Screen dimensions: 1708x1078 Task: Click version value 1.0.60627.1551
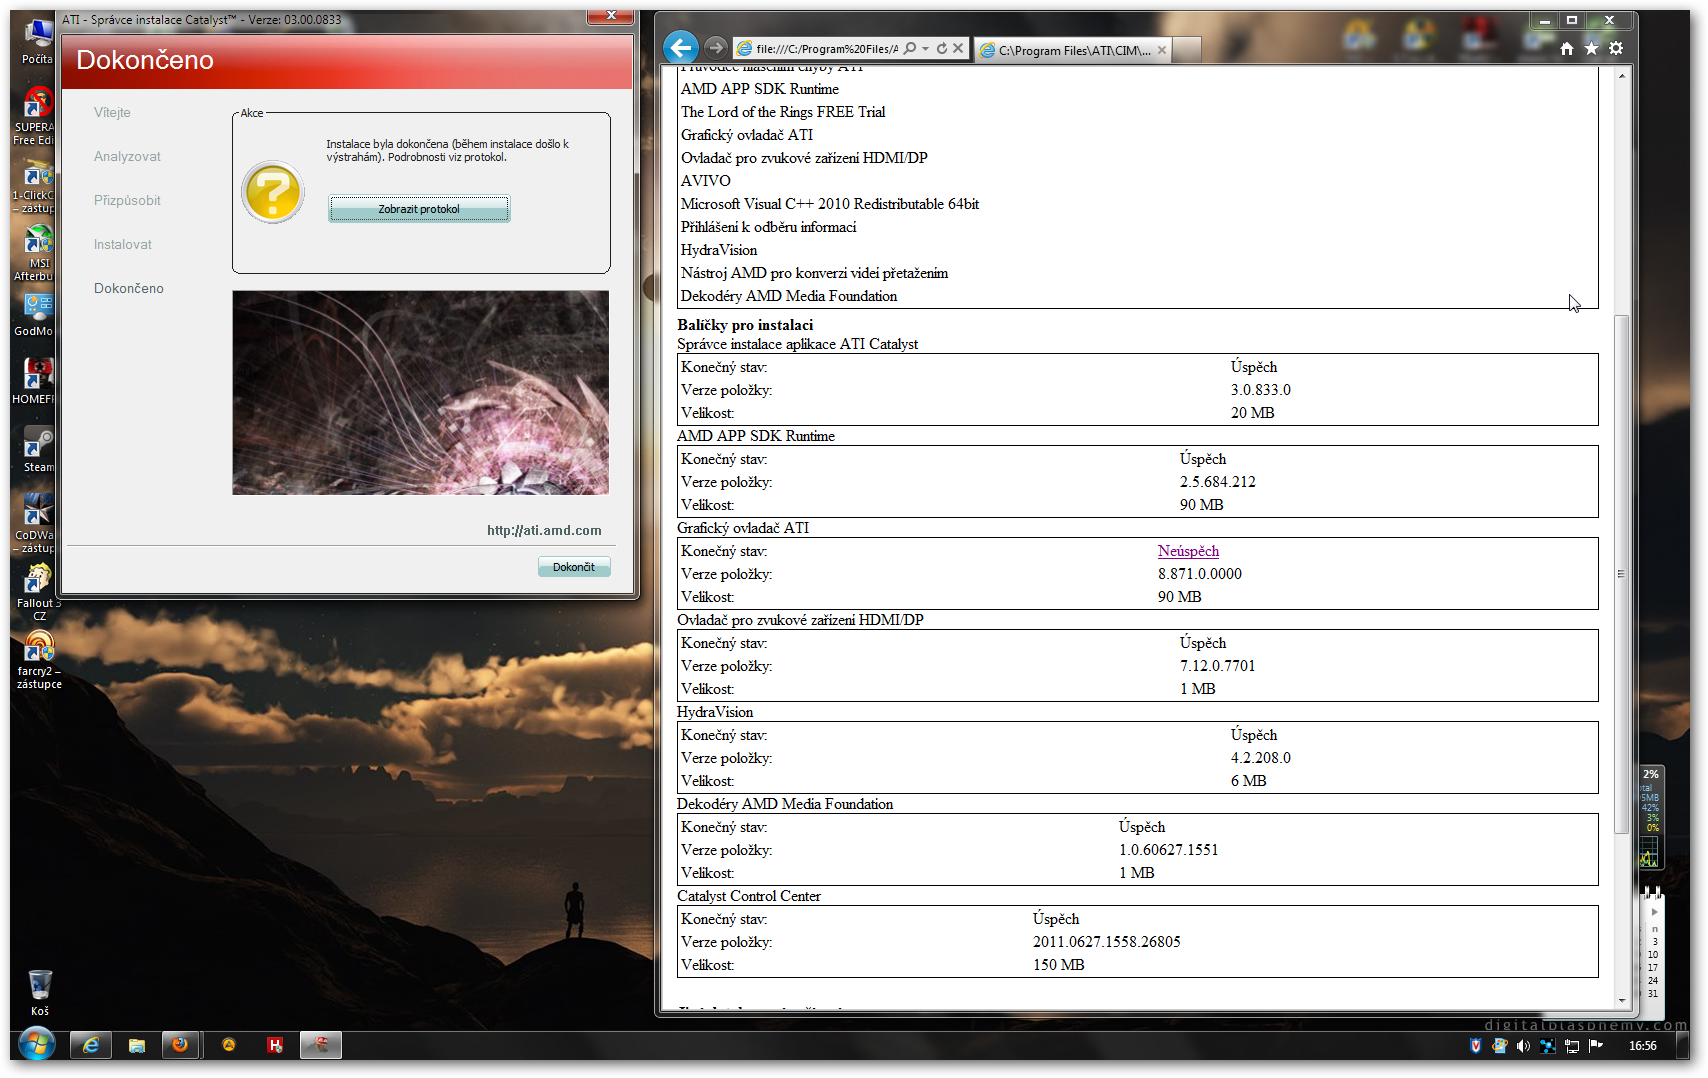(x=1168, y=850)
